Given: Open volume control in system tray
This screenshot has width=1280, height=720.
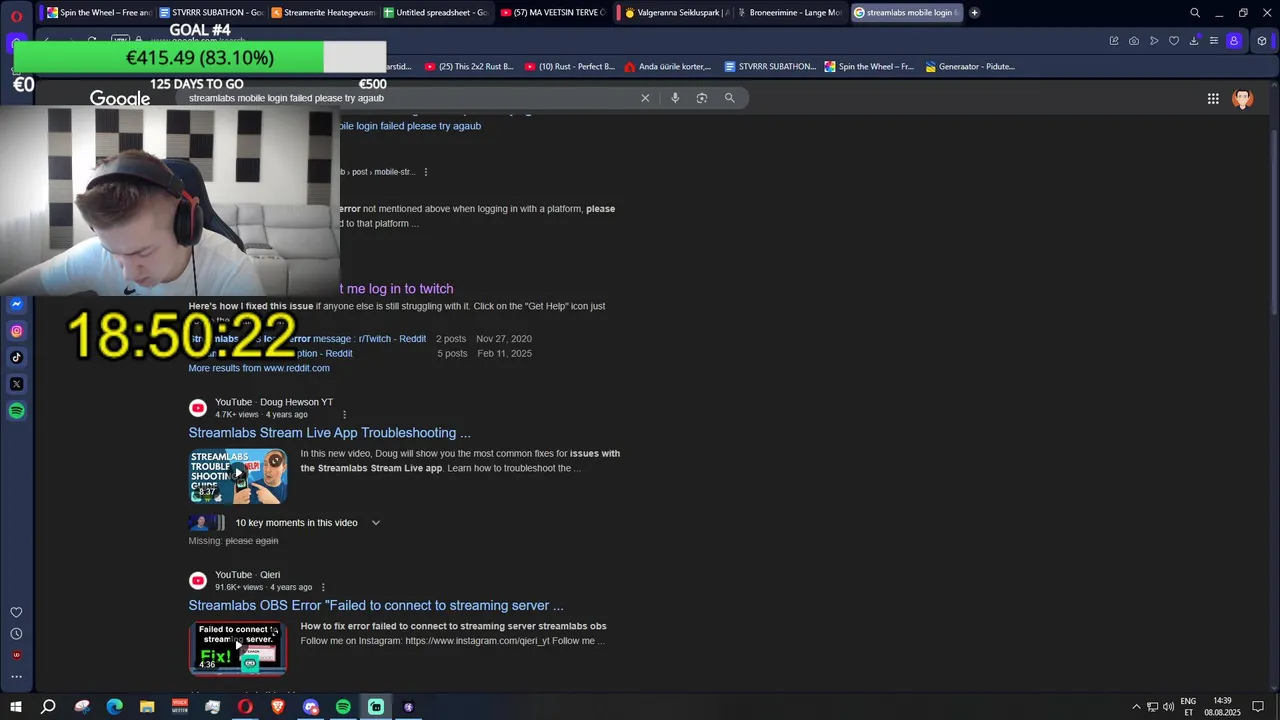Looking at the screenshot, I should (1168, 707).
